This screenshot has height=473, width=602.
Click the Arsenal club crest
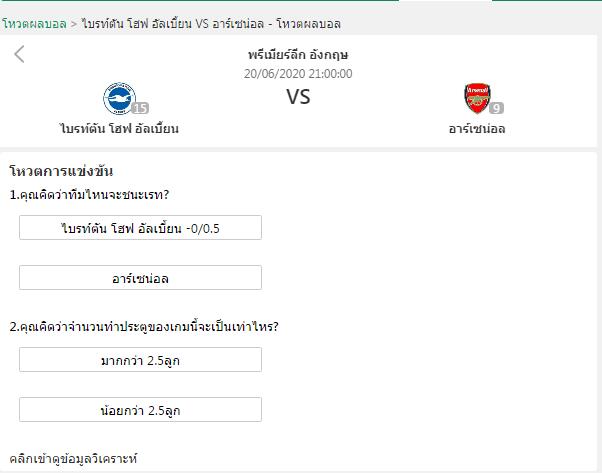pos(476,98)
